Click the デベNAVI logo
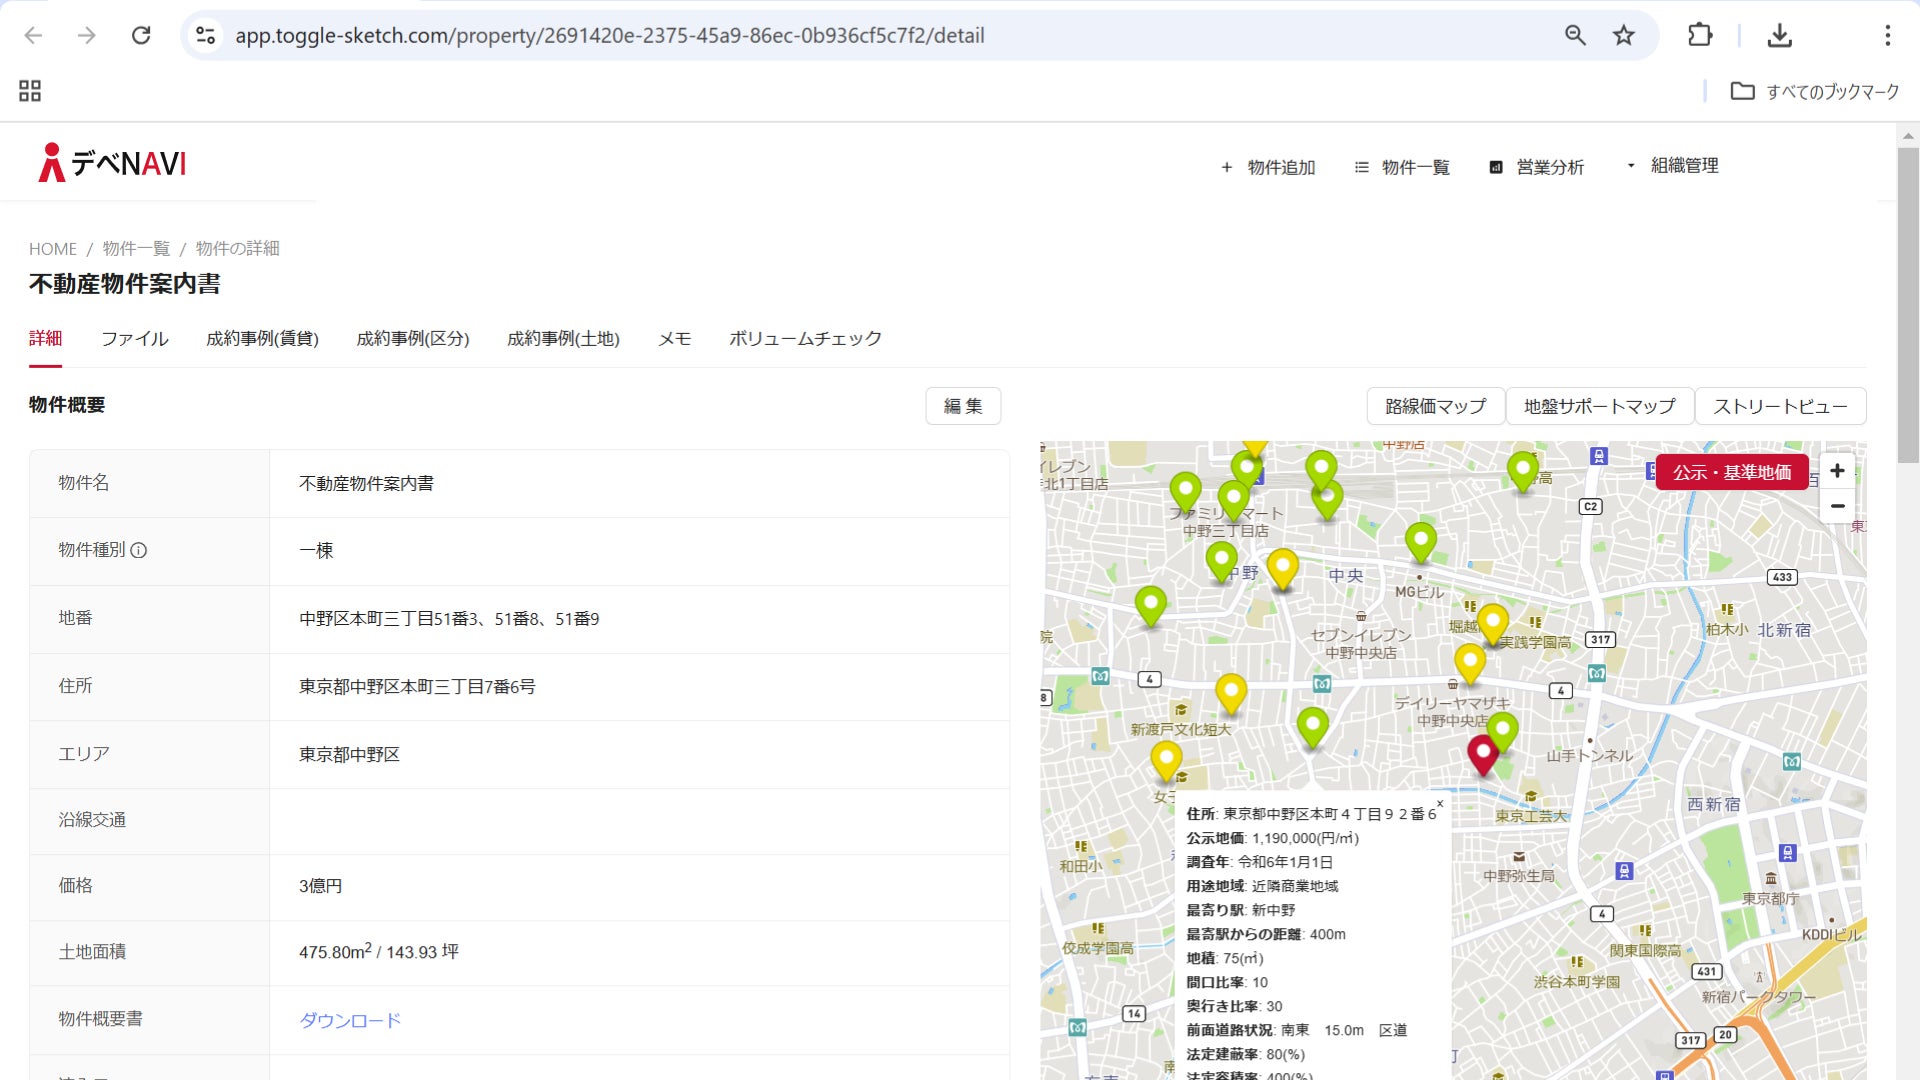Viewport: 1920px width, 1080px height. click(x=113, y=163)
